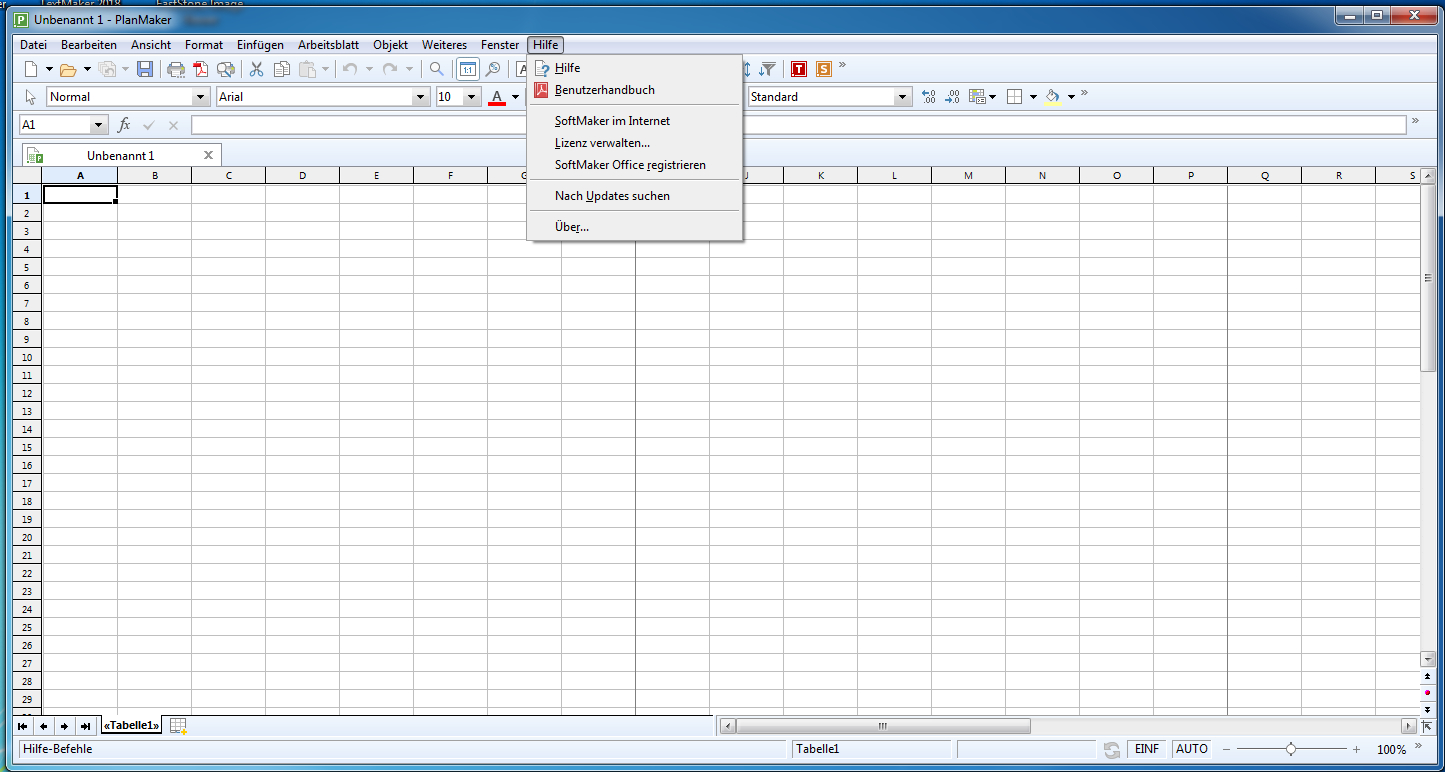
Task: Click the font color A icon
Action: pyautogui.click(x=497, y=97)
